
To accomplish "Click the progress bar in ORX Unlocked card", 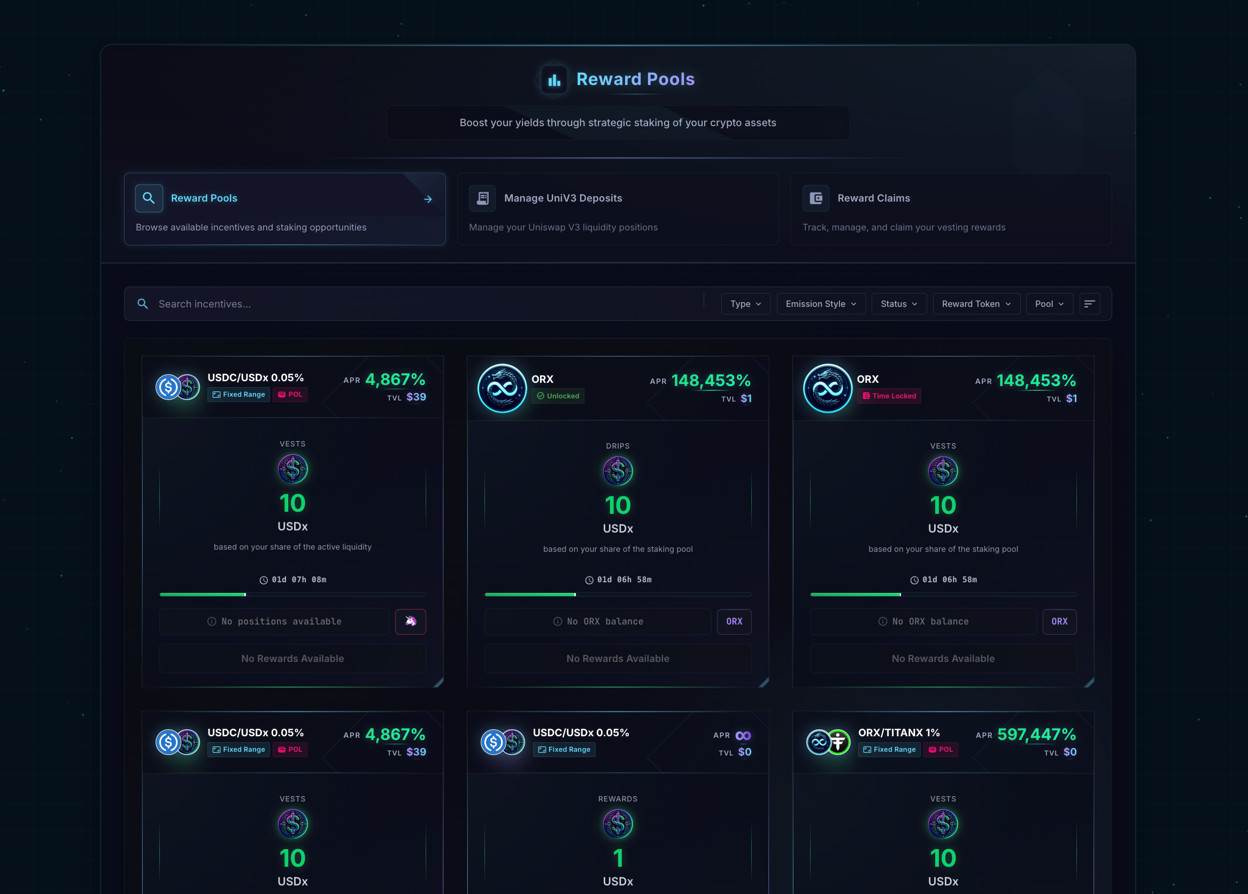I will tap(617, 595).
